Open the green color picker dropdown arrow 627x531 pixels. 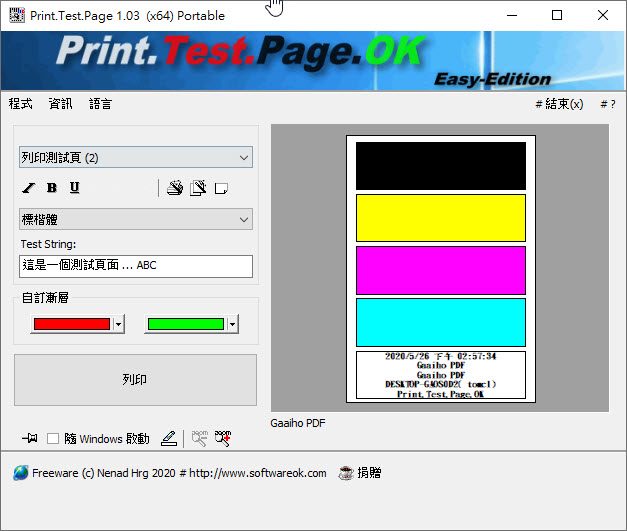pyautogui.click(x=232, y=324)
